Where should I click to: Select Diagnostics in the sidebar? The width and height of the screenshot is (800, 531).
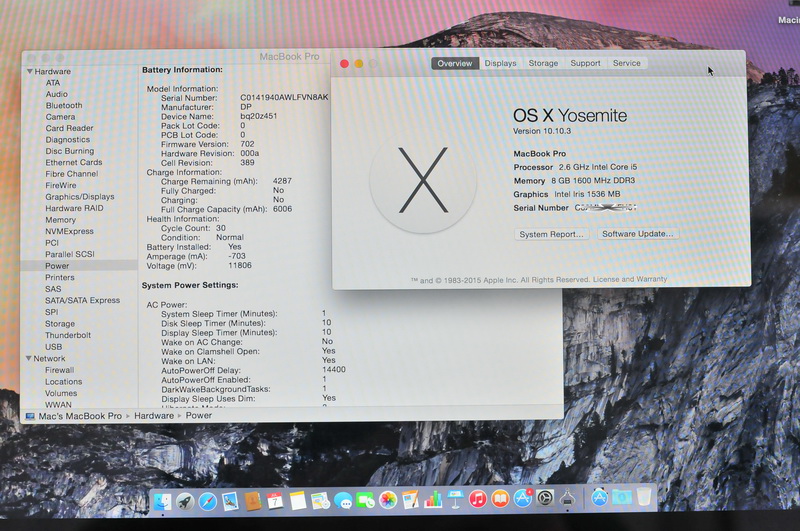pyautogui.click(x=67, y=140)
